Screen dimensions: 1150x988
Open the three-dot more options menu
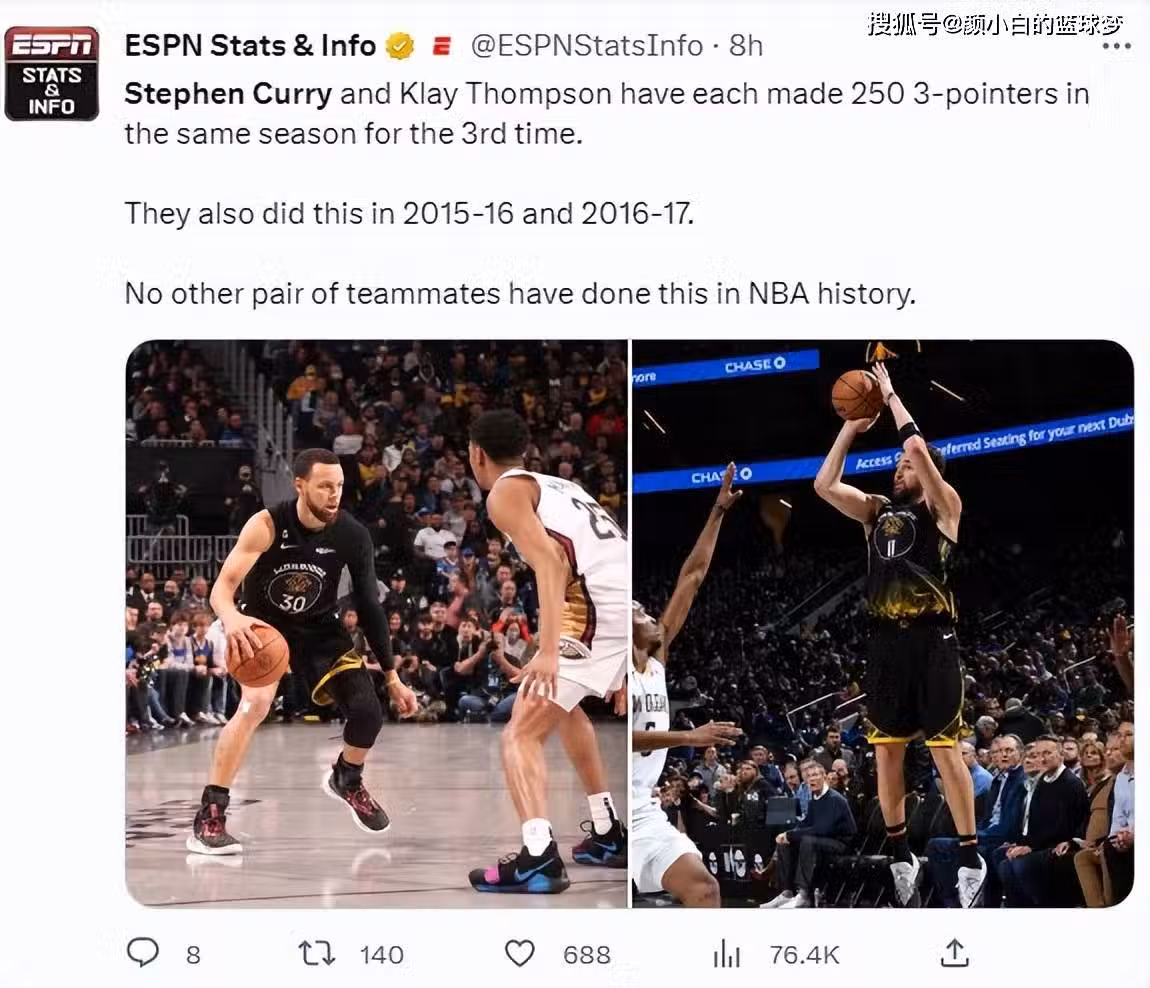tap(1110, 46)
